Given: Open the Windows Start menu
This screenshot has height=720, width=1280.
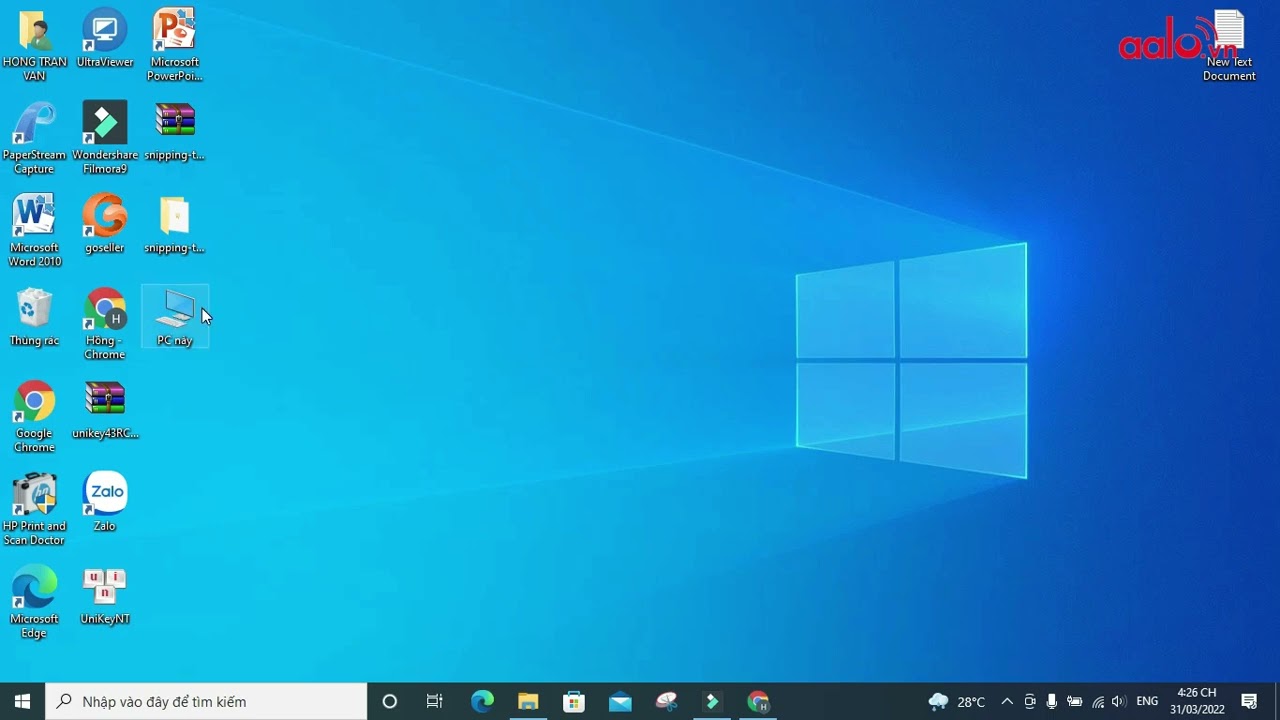Looking at the screenshot, I should 23,702.
